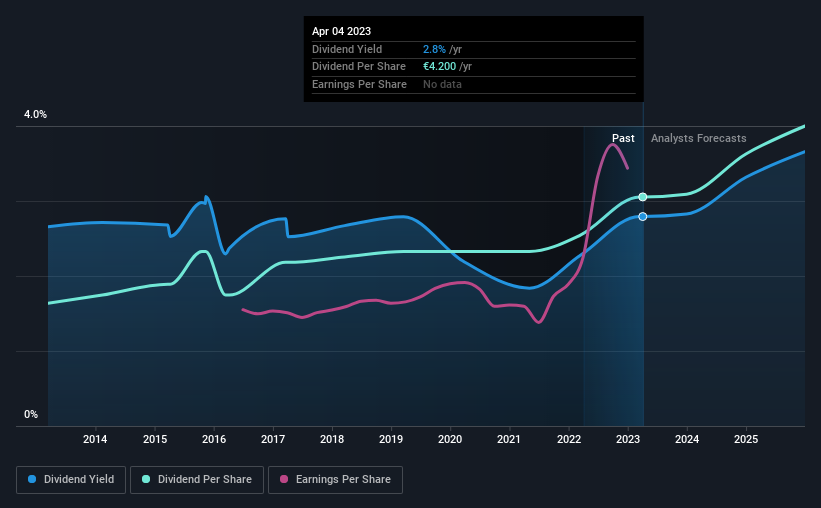
Task: Click the 2025 x-axis label
Action: coord(746,439)
